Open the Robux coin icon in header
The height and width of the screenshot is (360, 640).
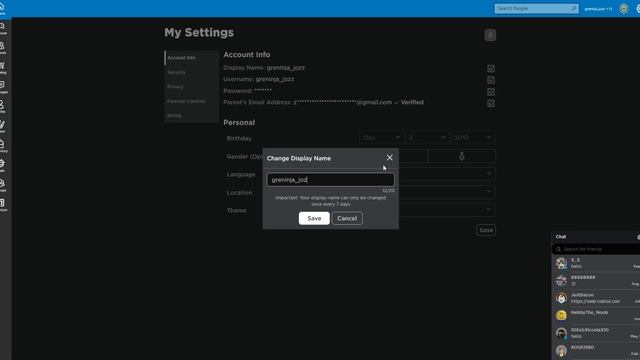tap(624, 9)
